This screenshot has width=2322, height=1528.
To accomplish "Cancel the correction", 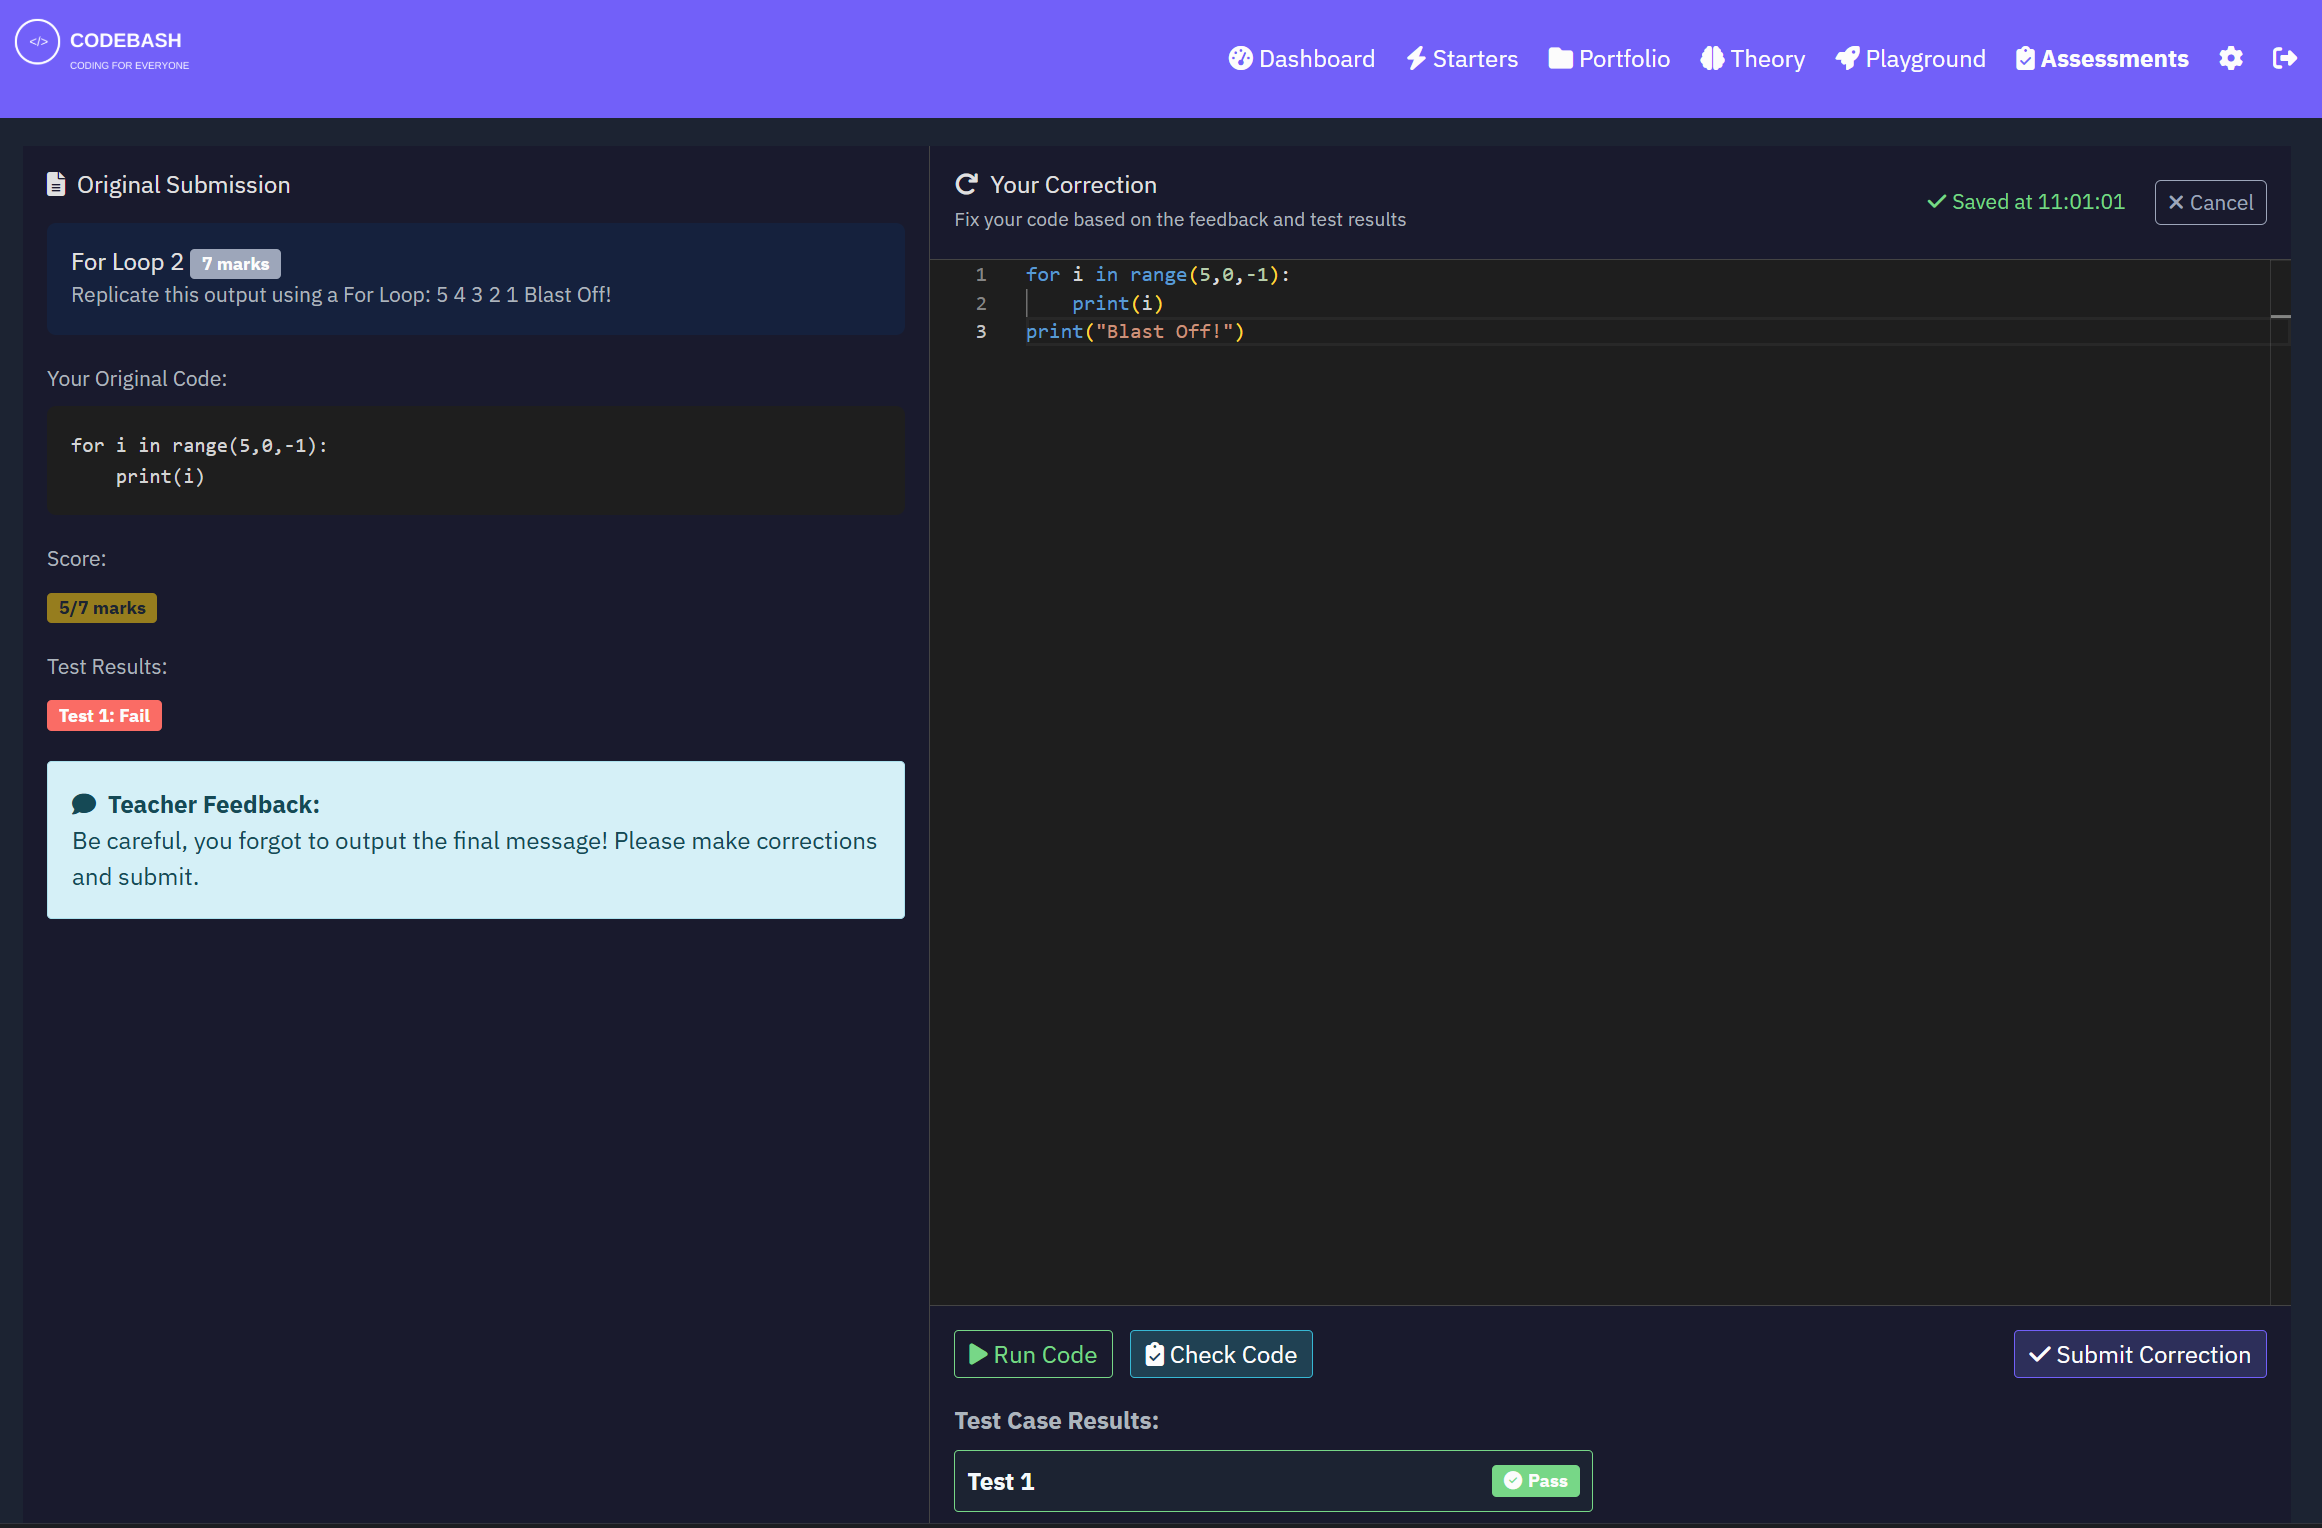I will (x=2209, y=203).
